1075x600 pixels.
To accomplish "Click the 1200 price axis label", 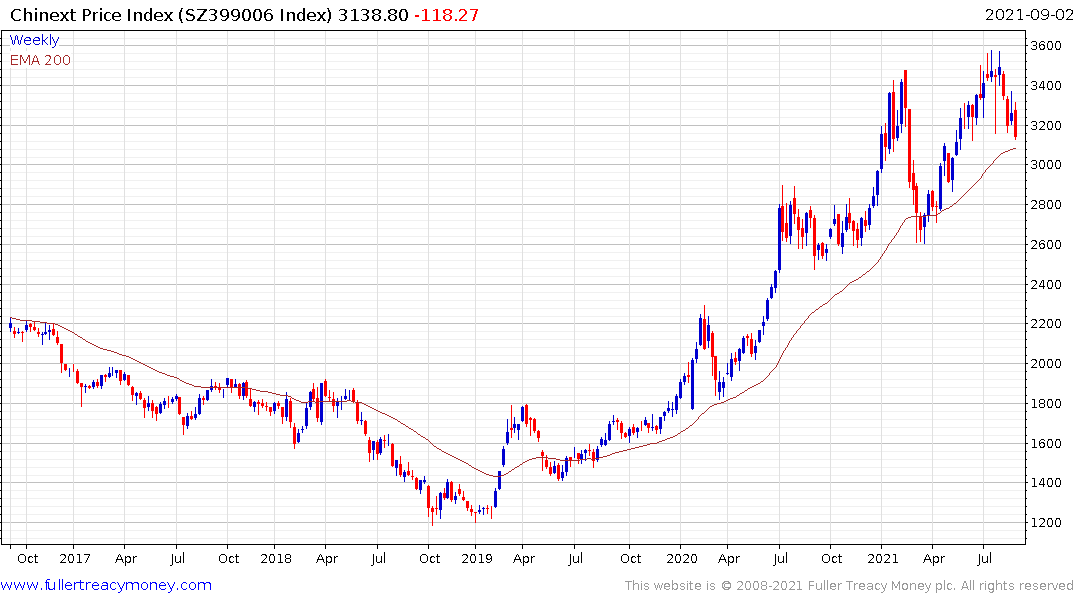I will click(x=1046, y=523).
